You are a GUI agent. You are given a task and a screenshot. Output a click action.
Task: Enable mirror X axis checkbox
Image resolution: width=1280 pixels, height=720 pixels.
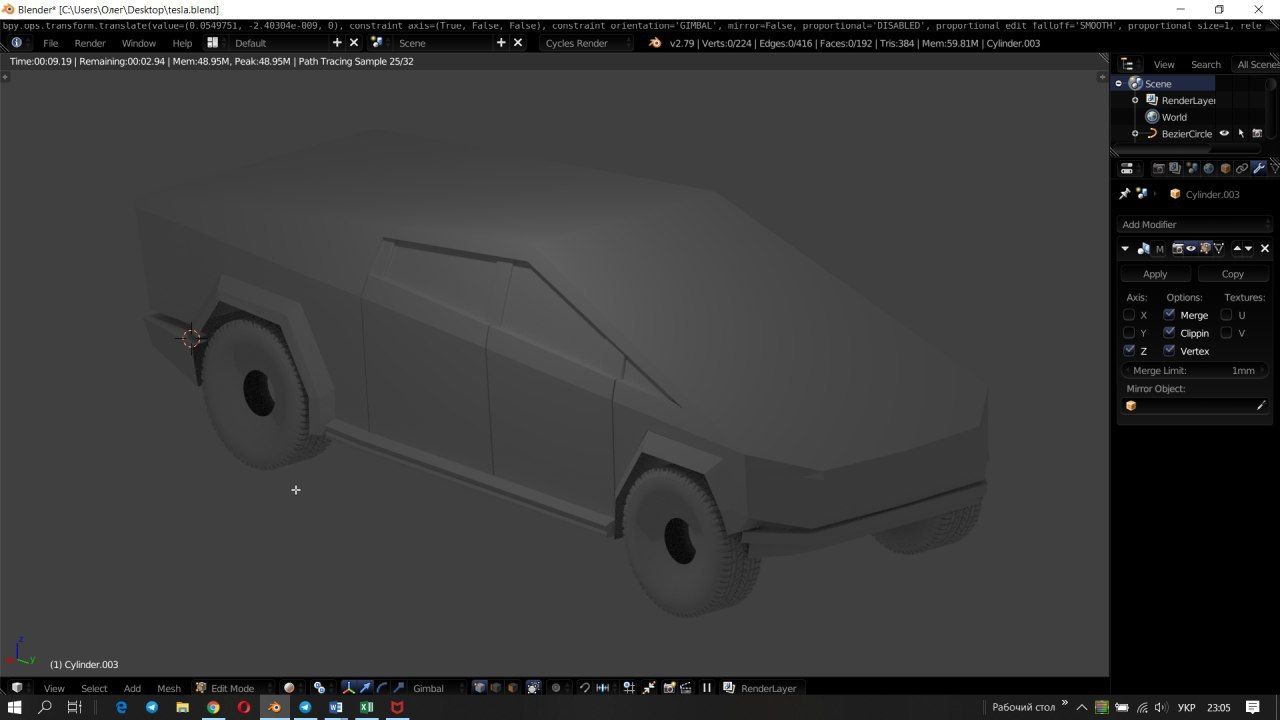point(1129,315)
